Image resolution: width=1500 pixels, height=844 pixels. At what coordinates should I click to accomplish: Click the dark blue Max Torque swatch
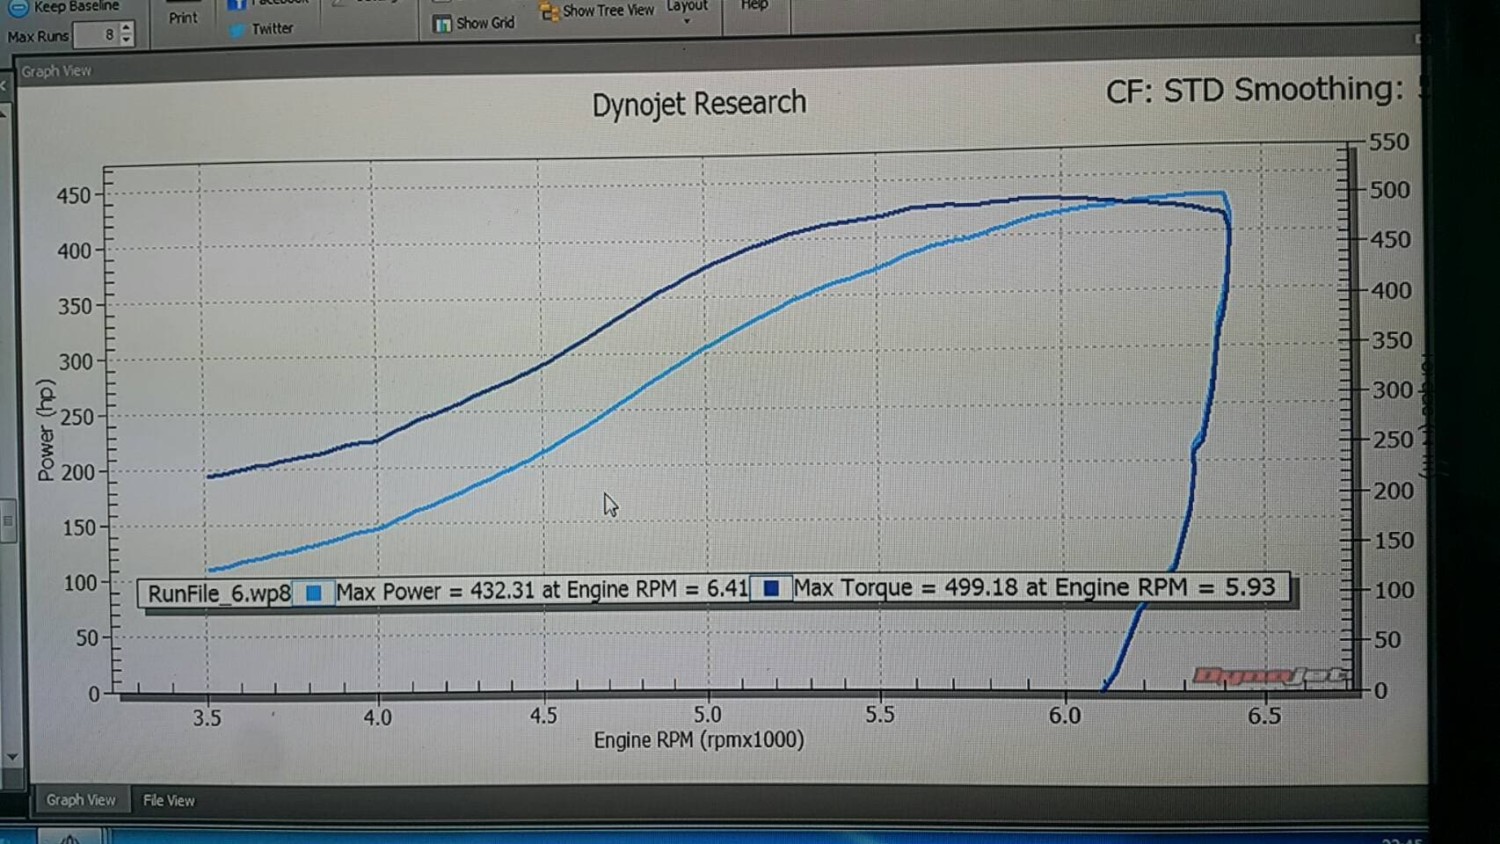[x=771, y=588]
